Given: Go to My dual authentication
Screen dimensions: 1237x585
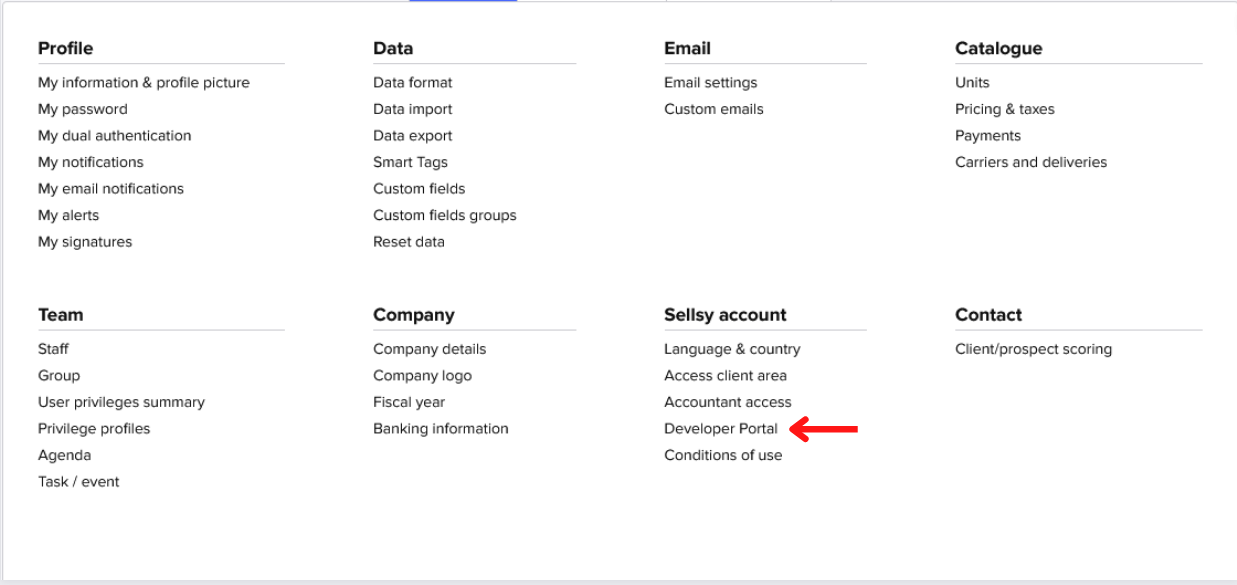Looking at the screenshot, I should [x=114, y=136].
